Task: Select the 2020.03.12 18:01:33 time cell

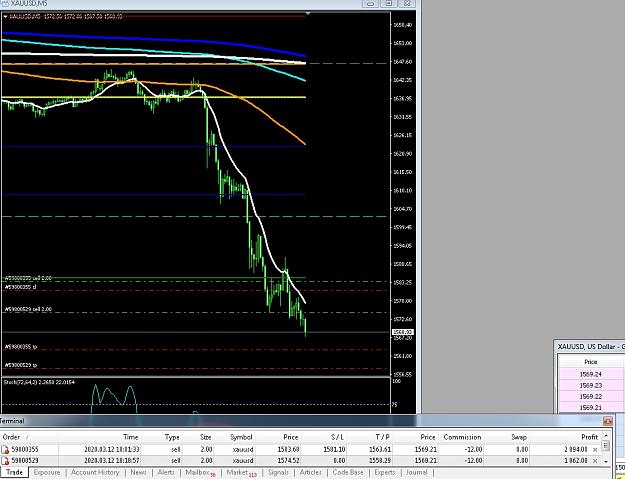Action: tap(112, 450)
